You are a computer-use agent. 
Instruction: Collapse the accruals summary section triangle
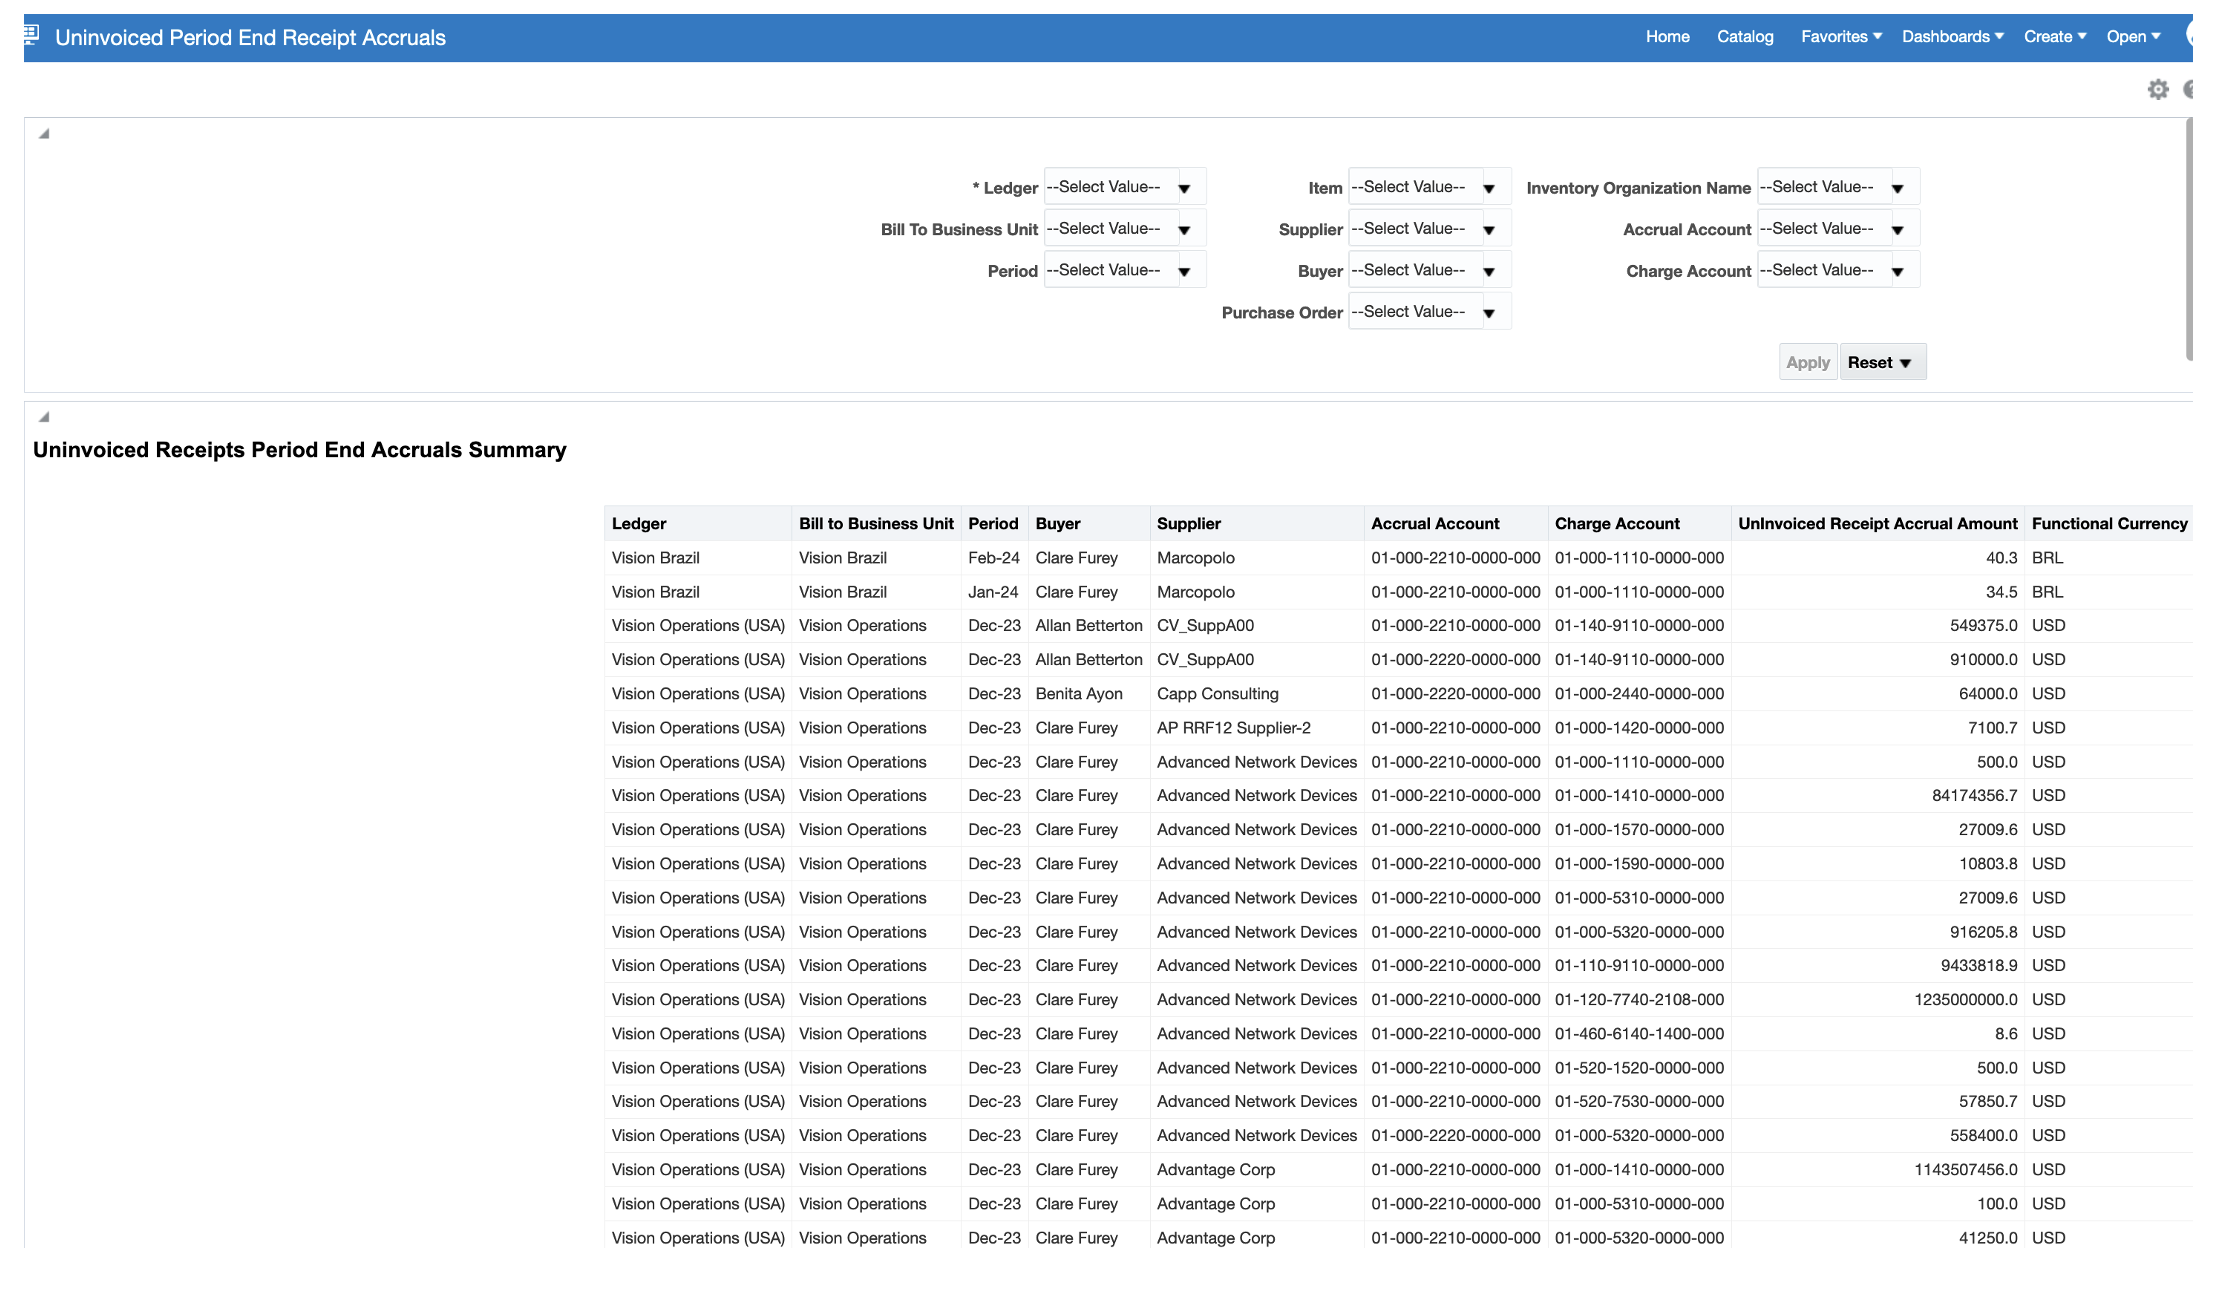[44, 416]
